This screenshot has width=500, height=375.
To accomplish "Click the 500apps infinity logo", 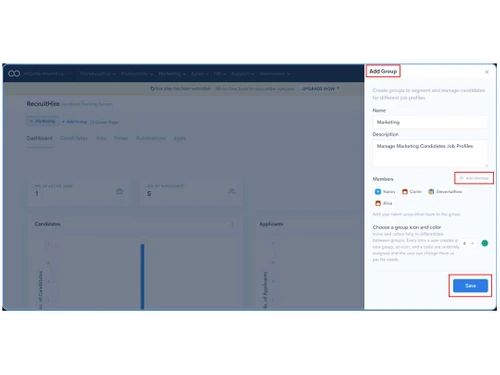I will 14,73.
